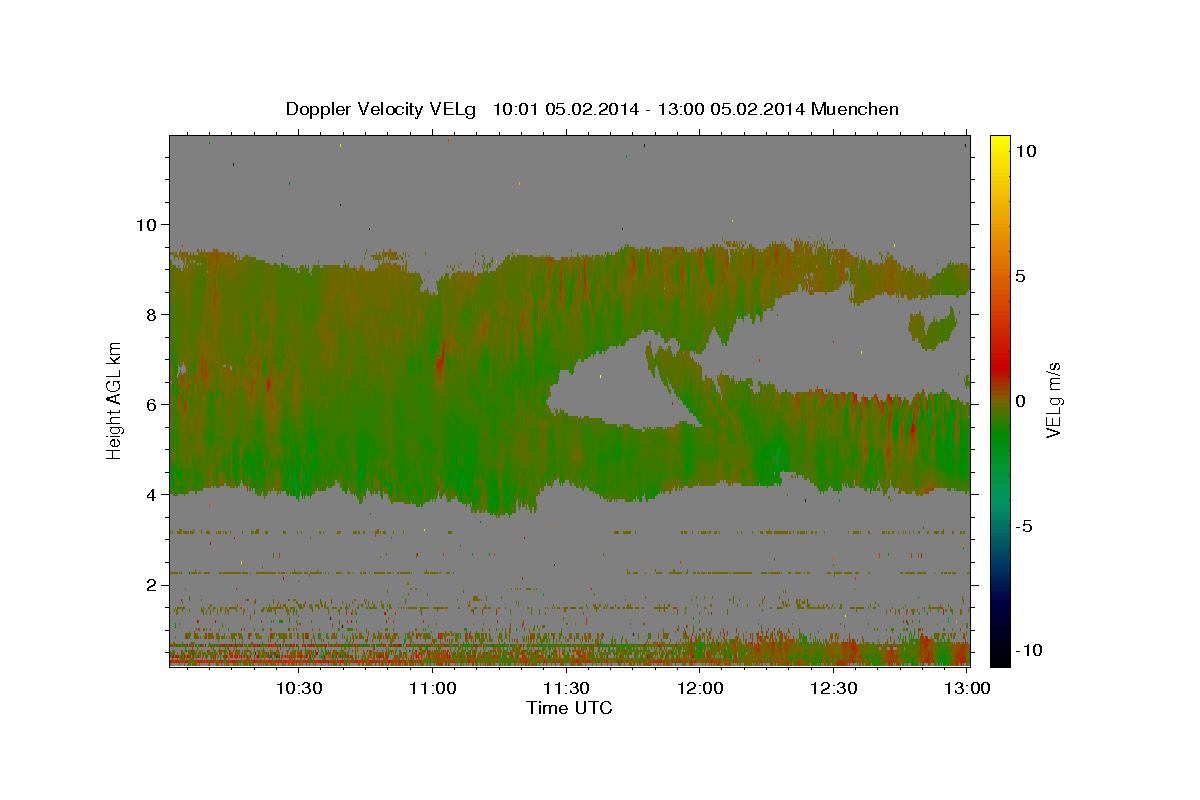Click the "Height AGL km" axis label

114,399
